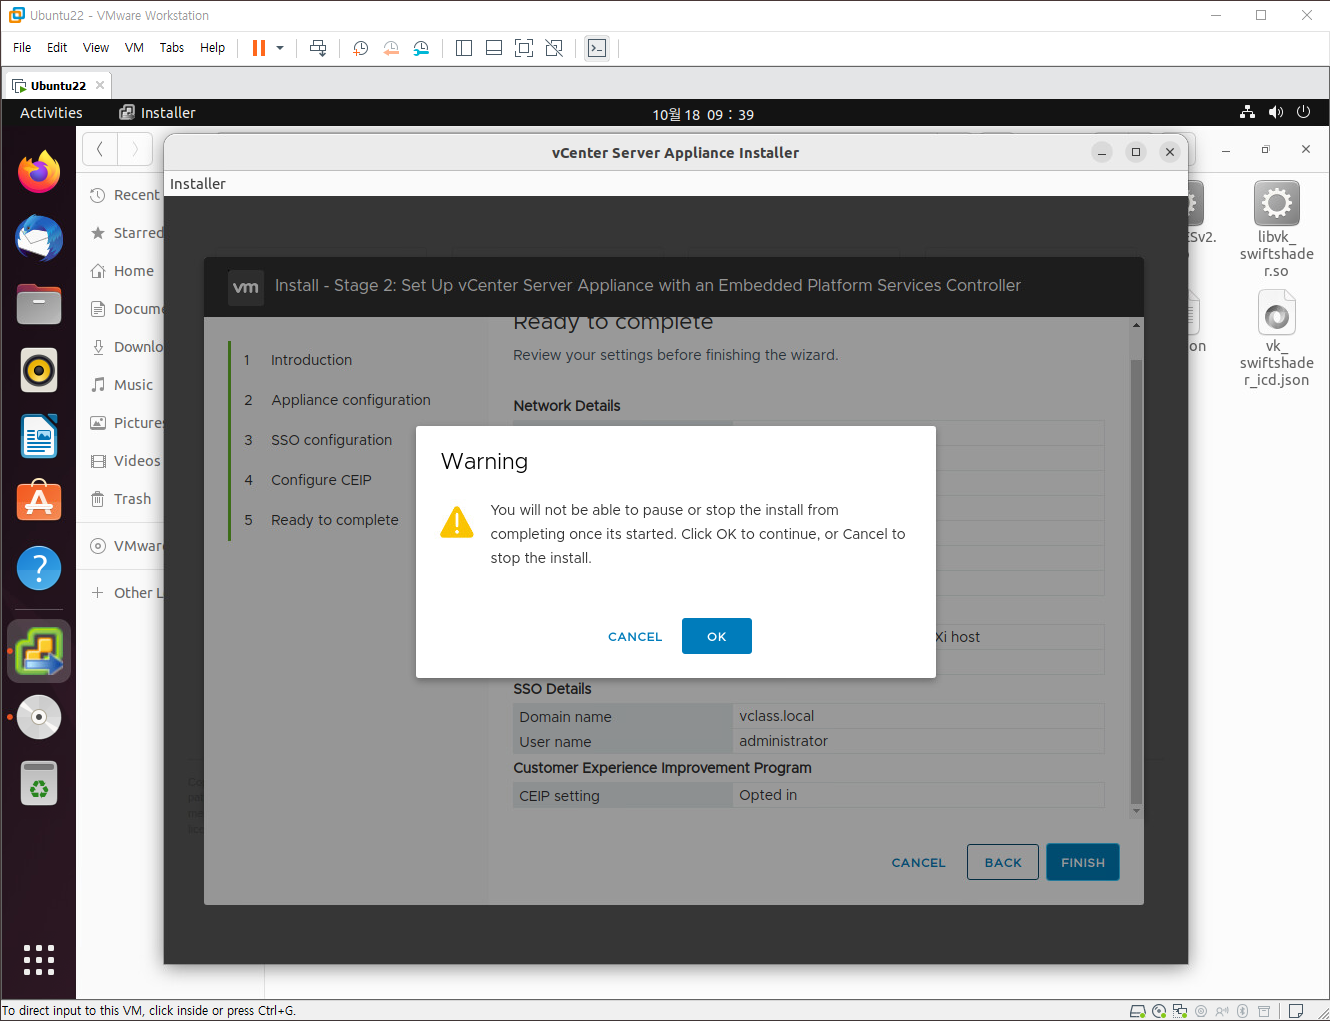Click the Installer menu in appliance window
1330x1021 pixels.
click(x=198, y=184)
